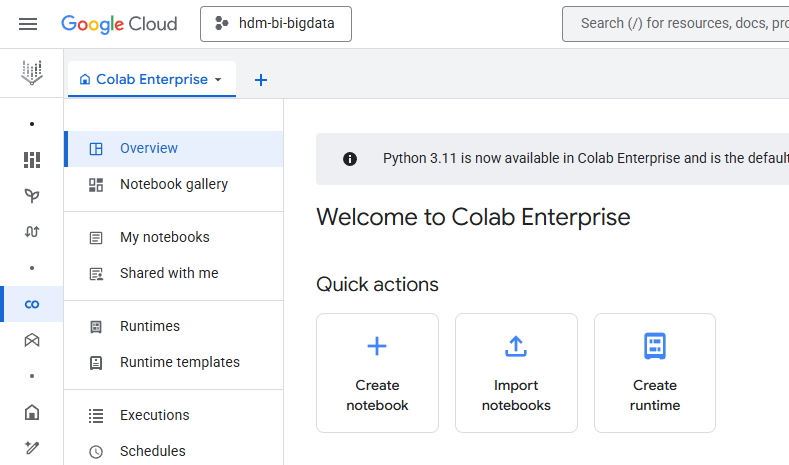Screen dimensions: 789x465
Task: Click the Executions list icon
Action: pyautogui.click(x=96, y=416)
